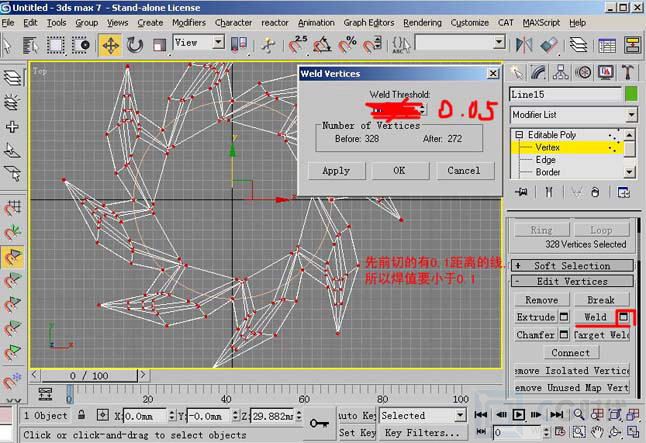646x443 pixels.
Task: Select the Move tool in toolbar
Action: (x=110, y=45)
